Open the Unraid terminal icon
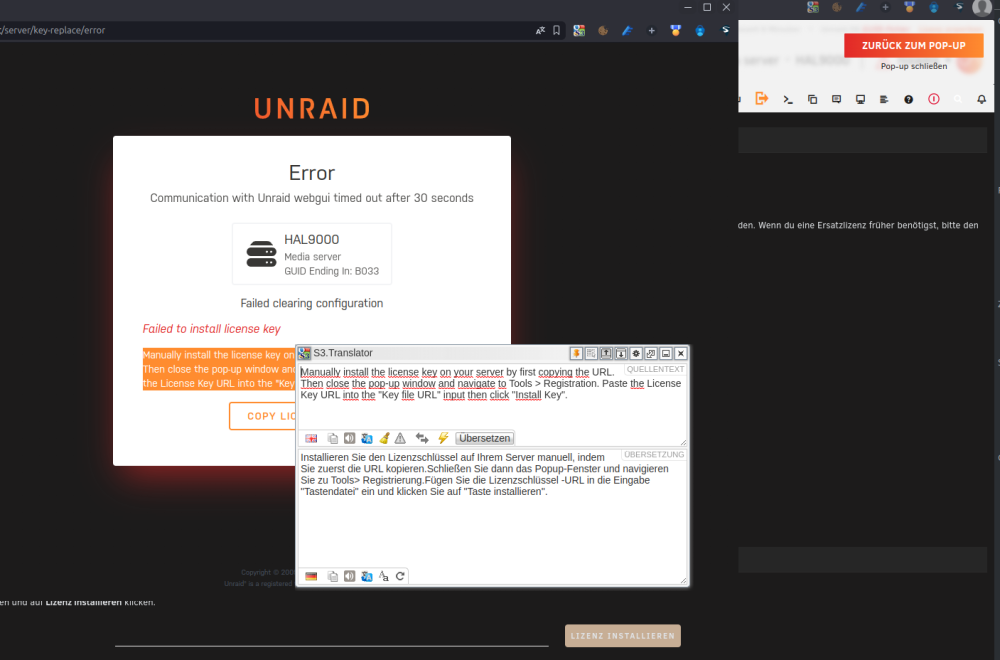Viewport: 1000px width, 660px height. coord(788,99)
